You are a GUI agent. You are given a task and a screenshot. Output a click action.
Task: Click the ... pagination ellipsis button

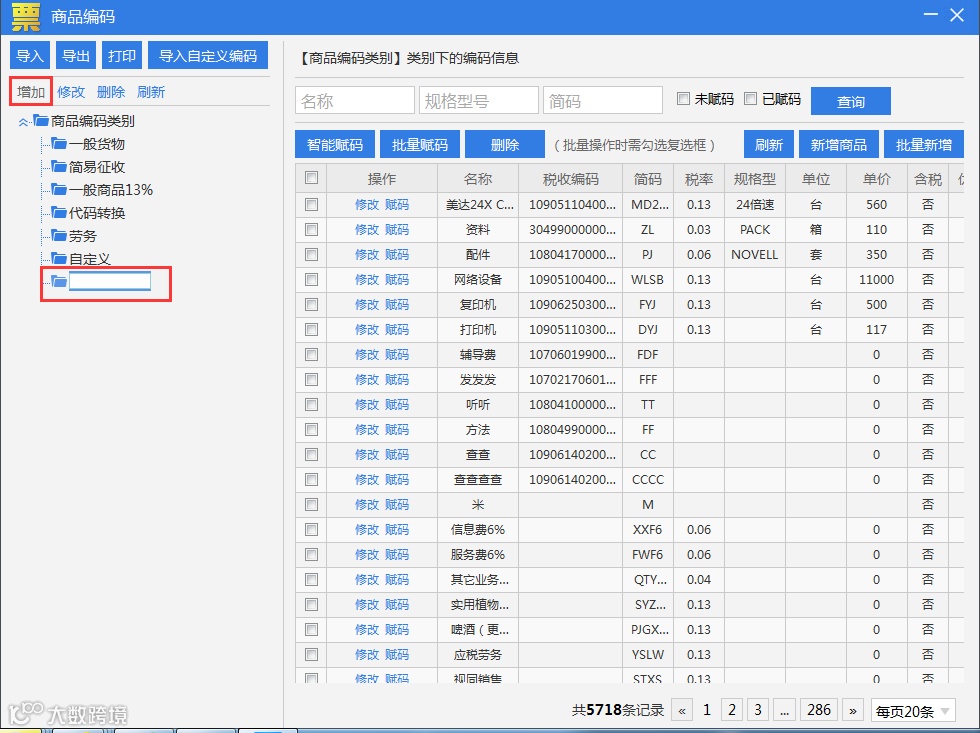tap(784, 711)
